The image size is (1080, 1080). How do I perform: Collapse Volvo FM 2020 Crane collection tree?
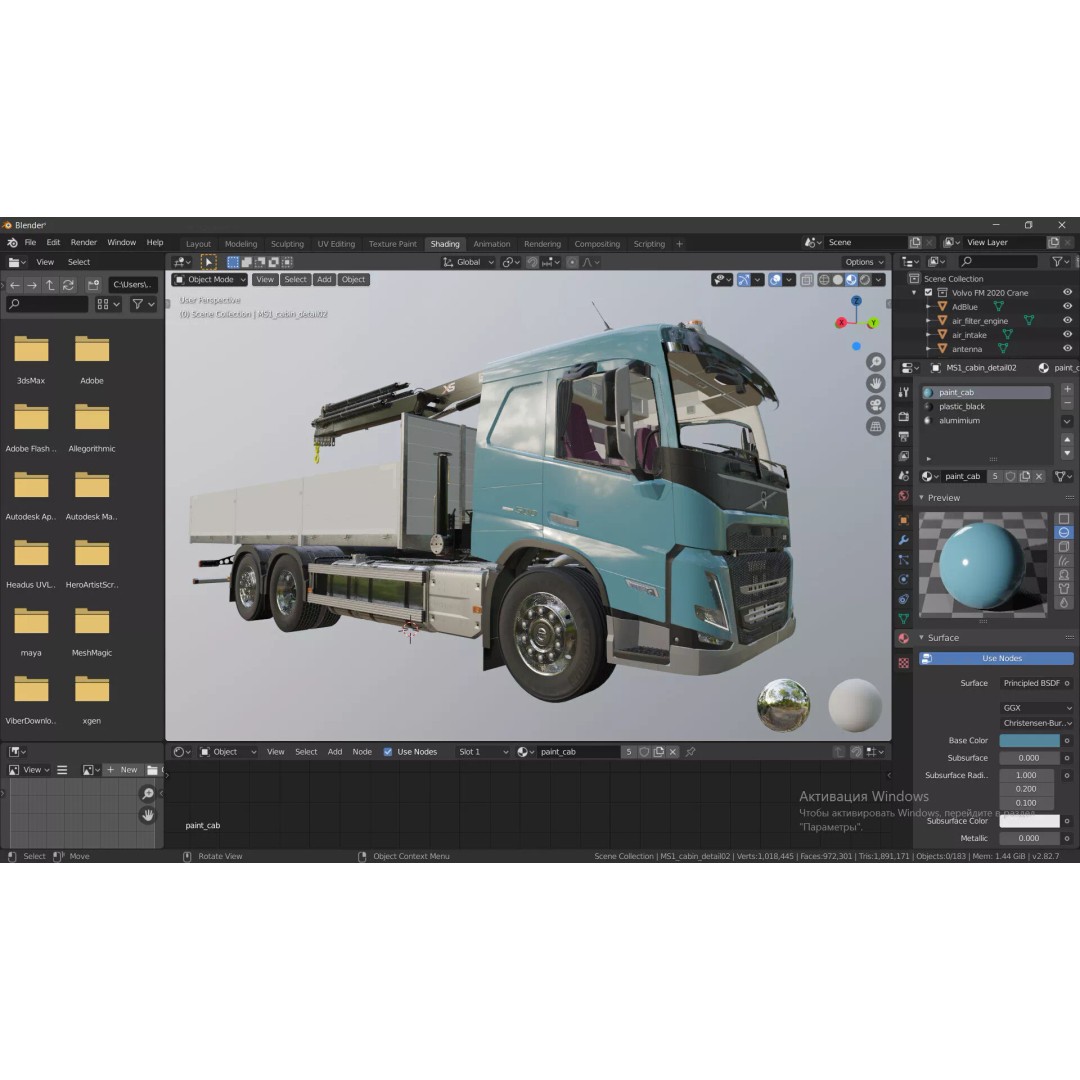914,293
